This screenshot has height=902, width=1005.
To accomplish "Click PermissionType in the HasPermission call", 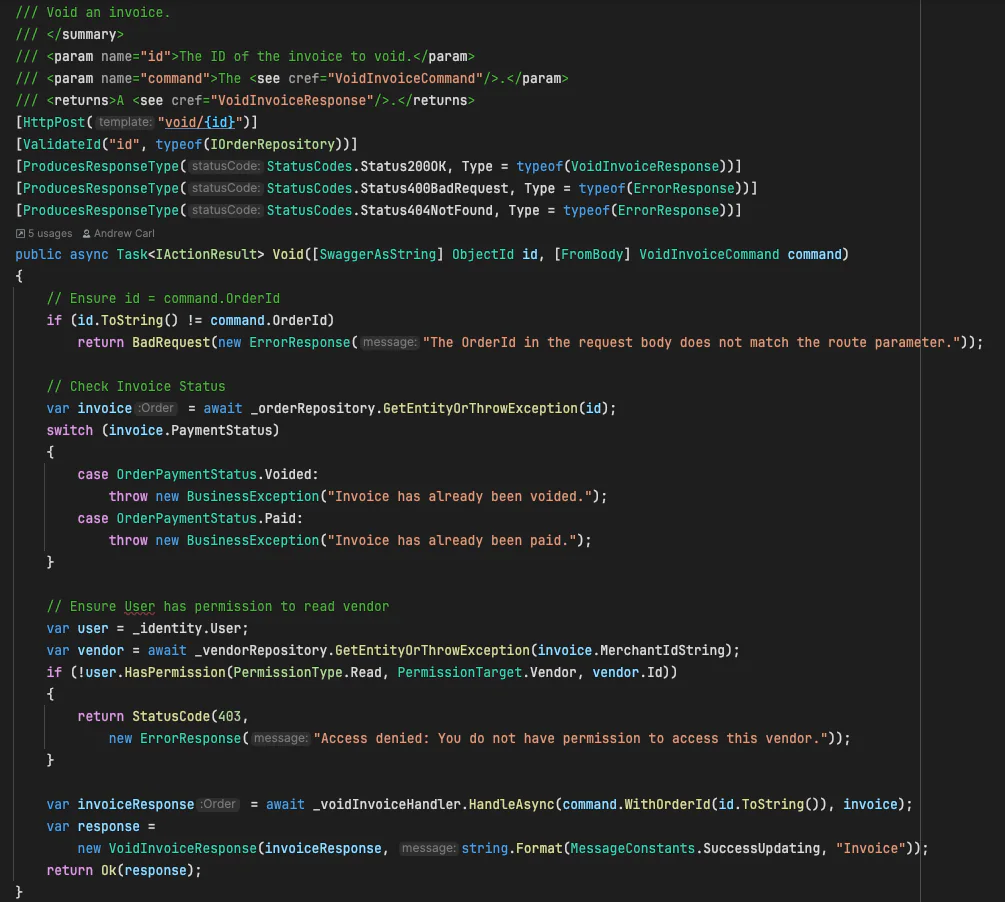I will click(x=288, y=672).
